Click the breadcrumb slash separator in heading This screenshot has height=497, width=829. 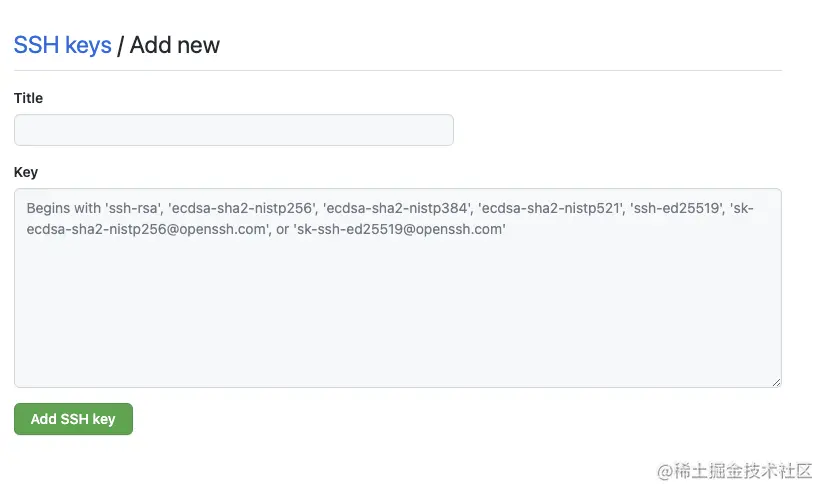click(120, 45)
